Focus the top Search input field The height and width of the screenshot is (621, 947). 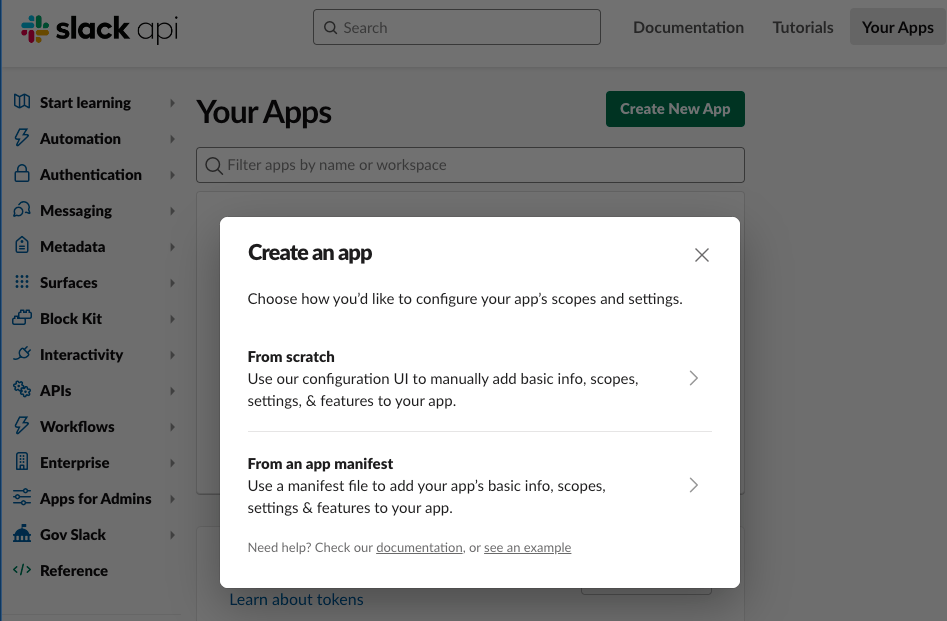click(457, 27)
